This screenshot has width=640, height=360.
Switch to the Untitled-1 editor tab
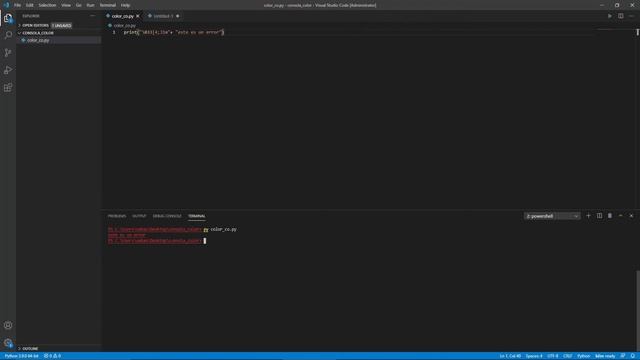click(163, 16)
